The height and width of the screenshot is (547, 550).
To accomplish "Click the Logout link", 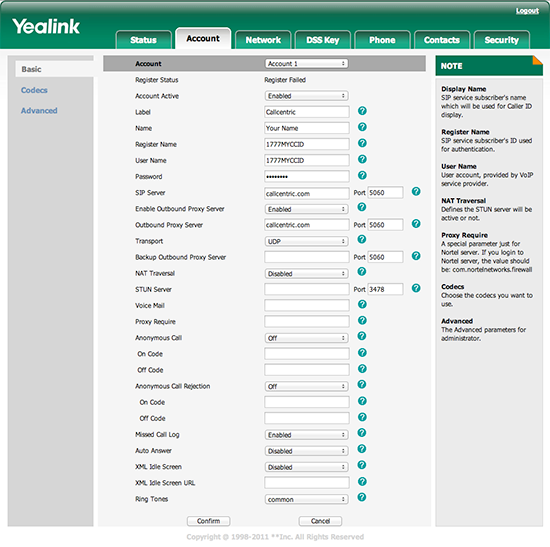I will 527,11.
